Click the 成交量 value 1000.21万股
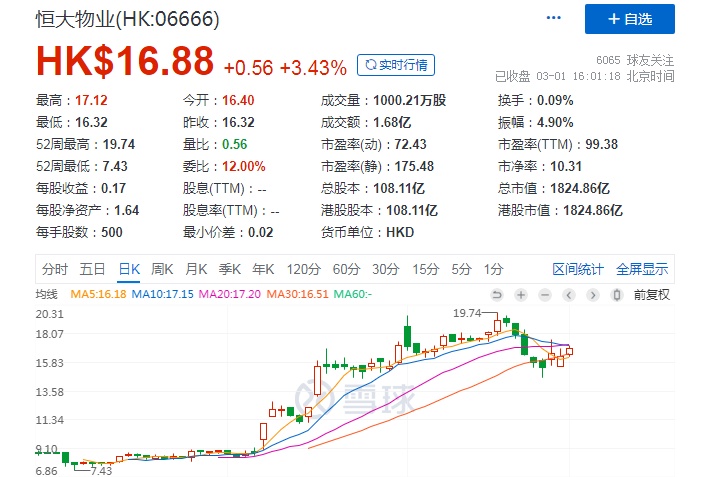711x477 pixels. 409,100
